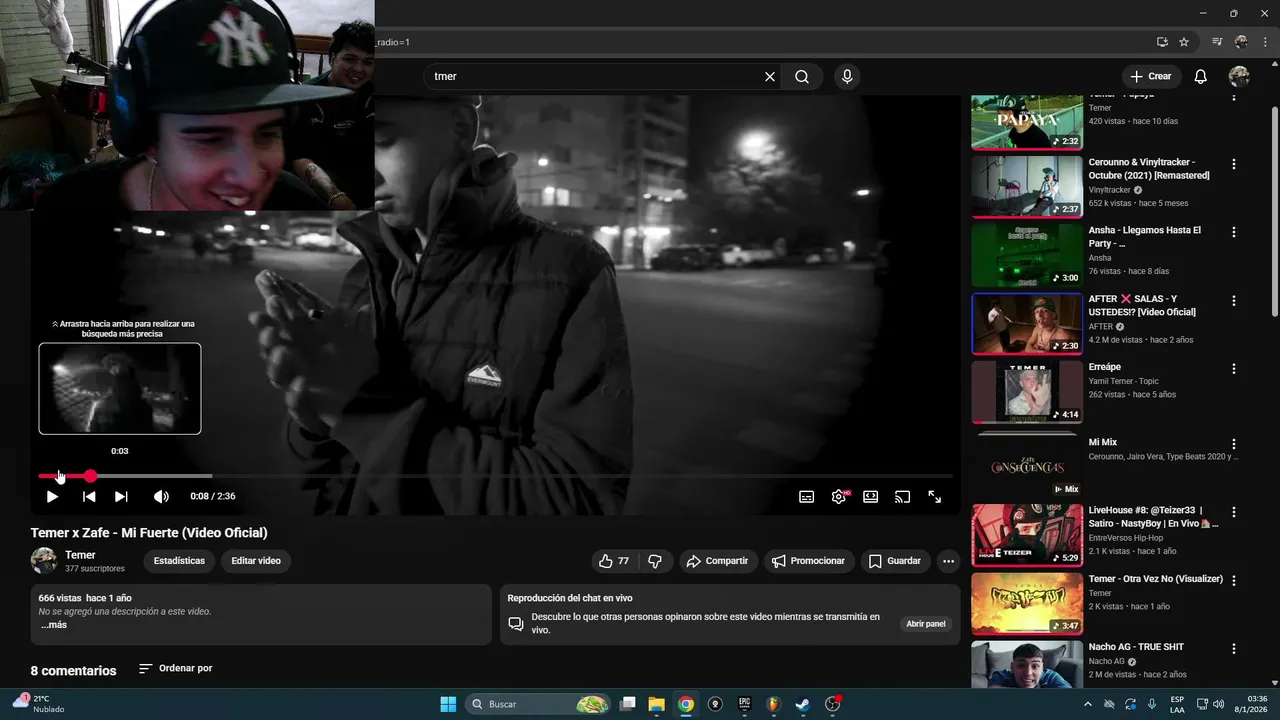Play AFTER SALAS Y USTEDES video
This screenshot has height=720, width=1280.
point(1027,323)
